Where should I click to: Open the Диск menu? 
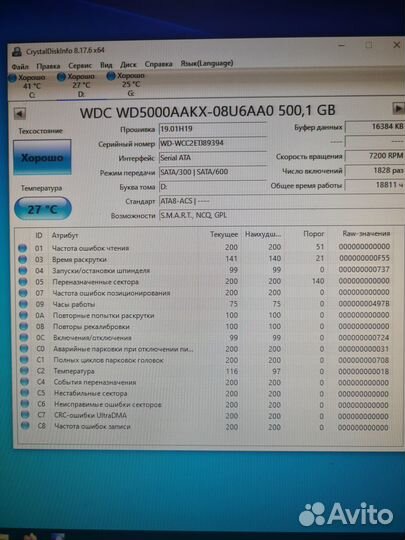coord(128,64)
